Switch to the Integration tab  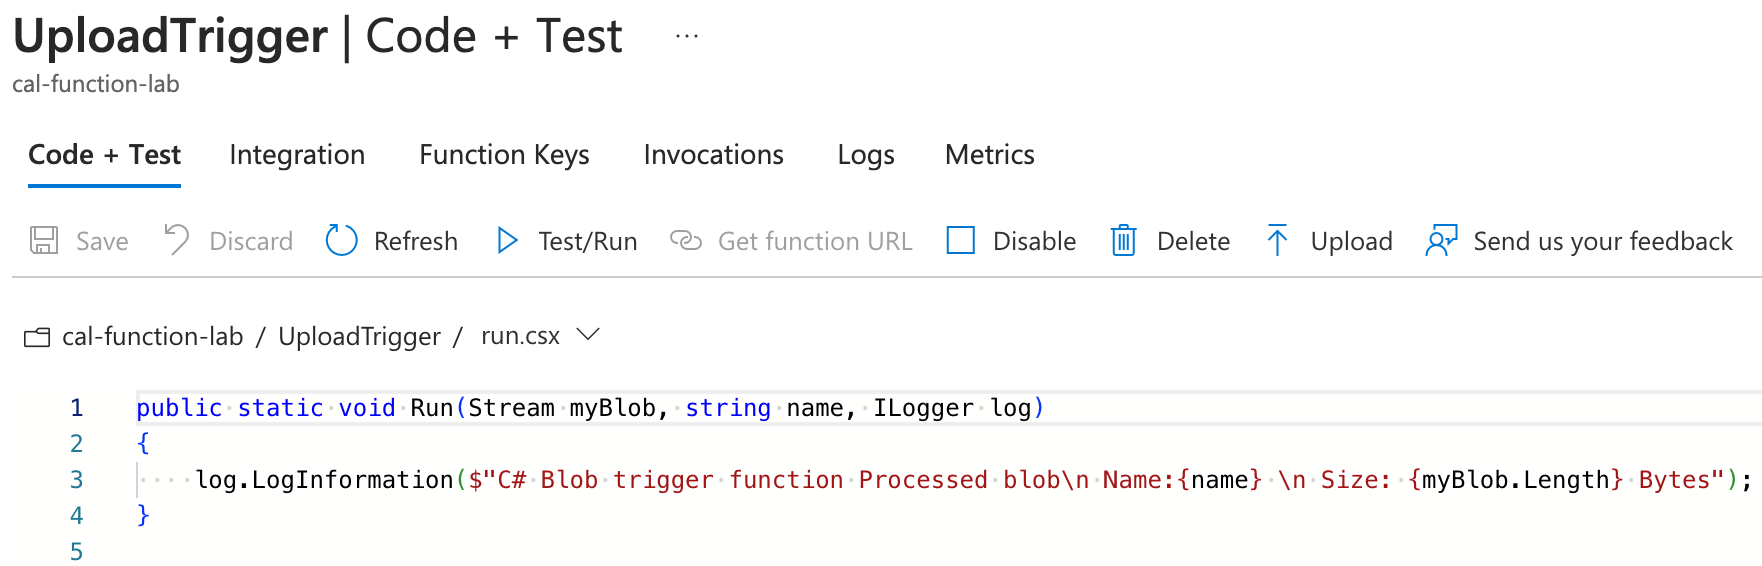tap(297, 155)
